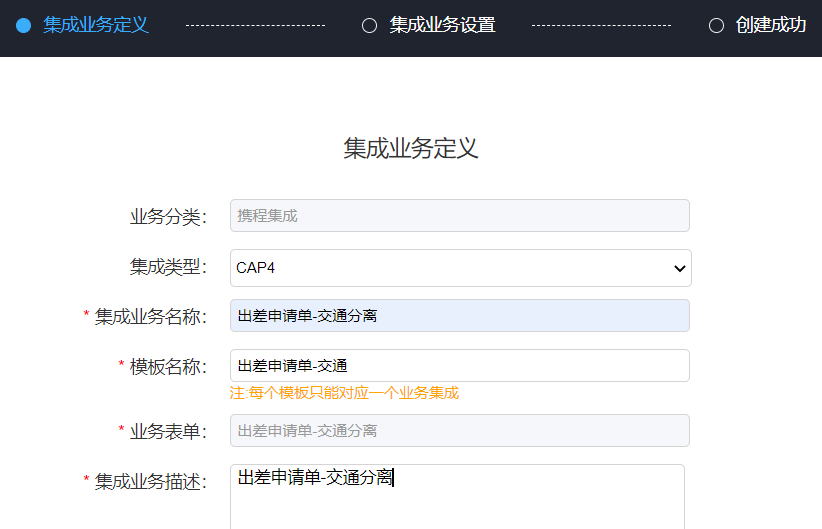Open the 集成类型 dropdown showing CAP4
This screenshot has height=529, width=822.
(450, 268)
